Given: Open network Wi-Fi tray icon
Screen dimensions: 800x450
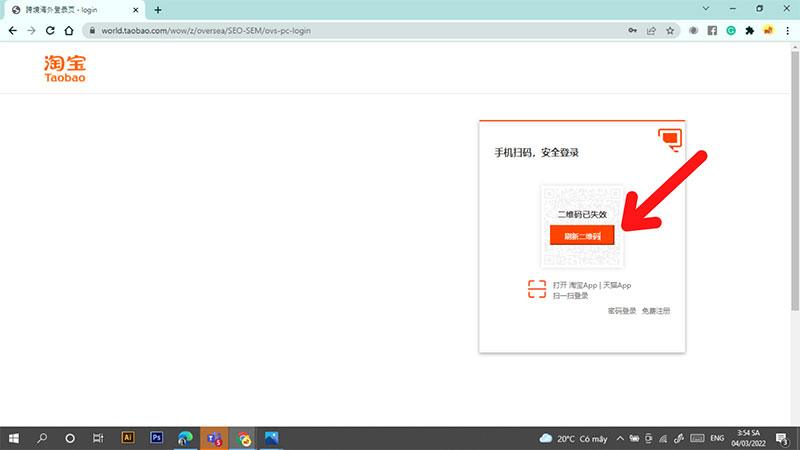Looking at the screenshot, I should 663,438.
